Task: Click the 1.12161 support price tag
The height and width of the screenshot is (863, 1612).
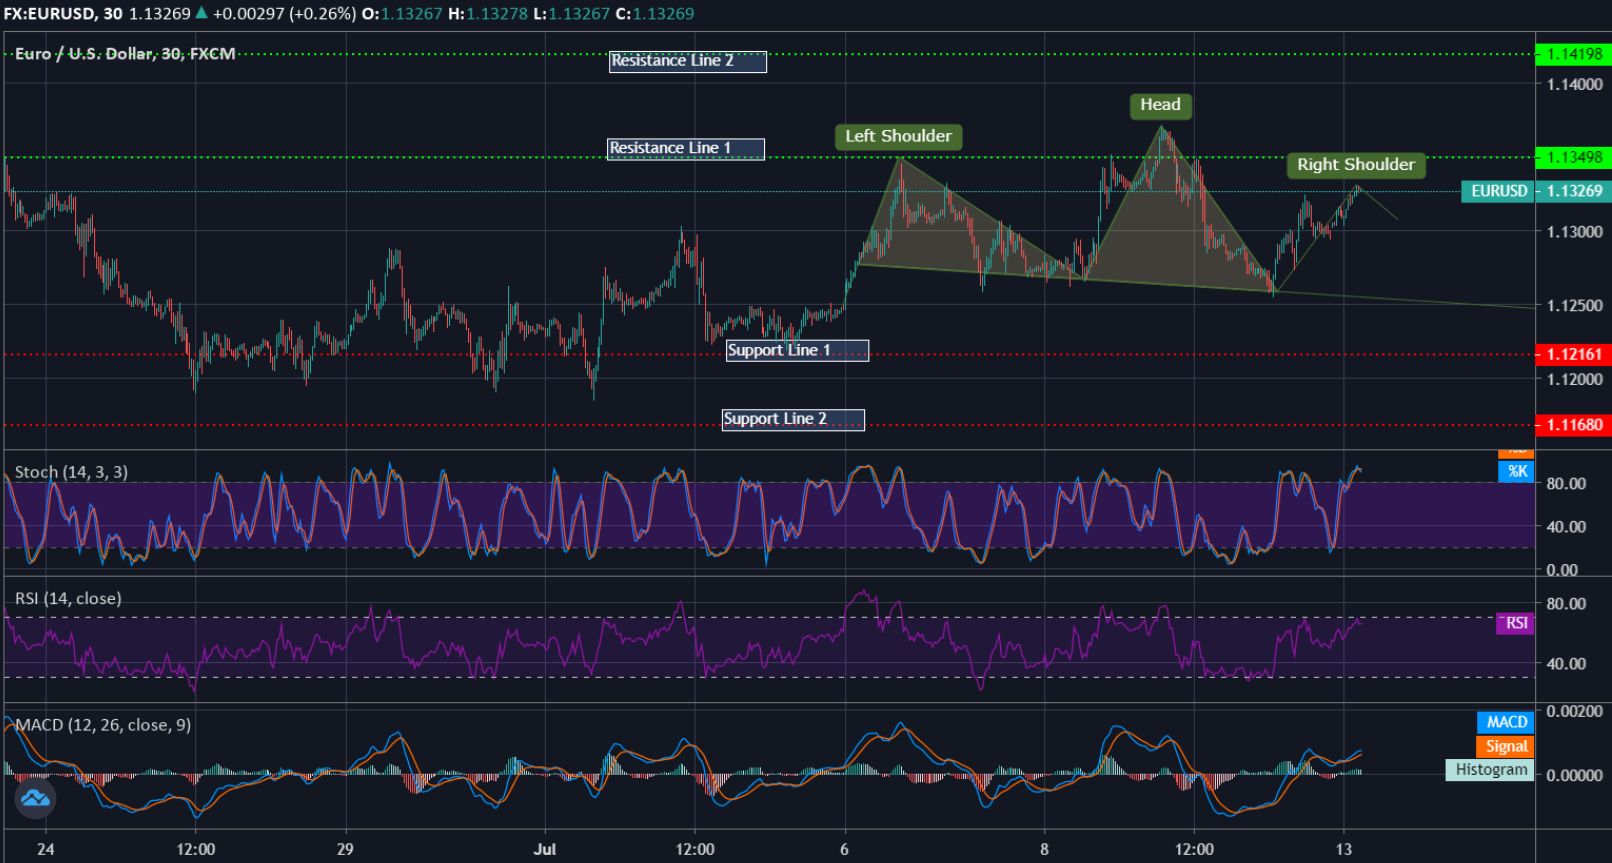Action: 1573,354
